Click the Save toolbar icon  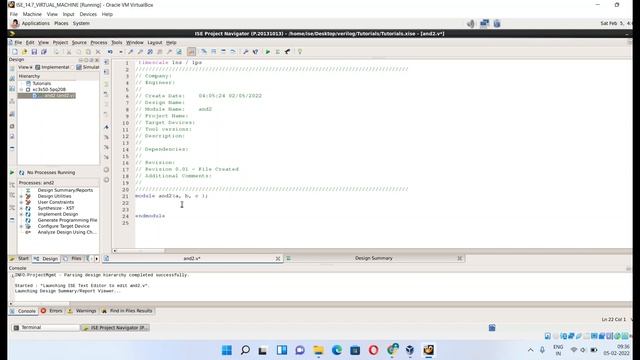[x=34, y=52]
